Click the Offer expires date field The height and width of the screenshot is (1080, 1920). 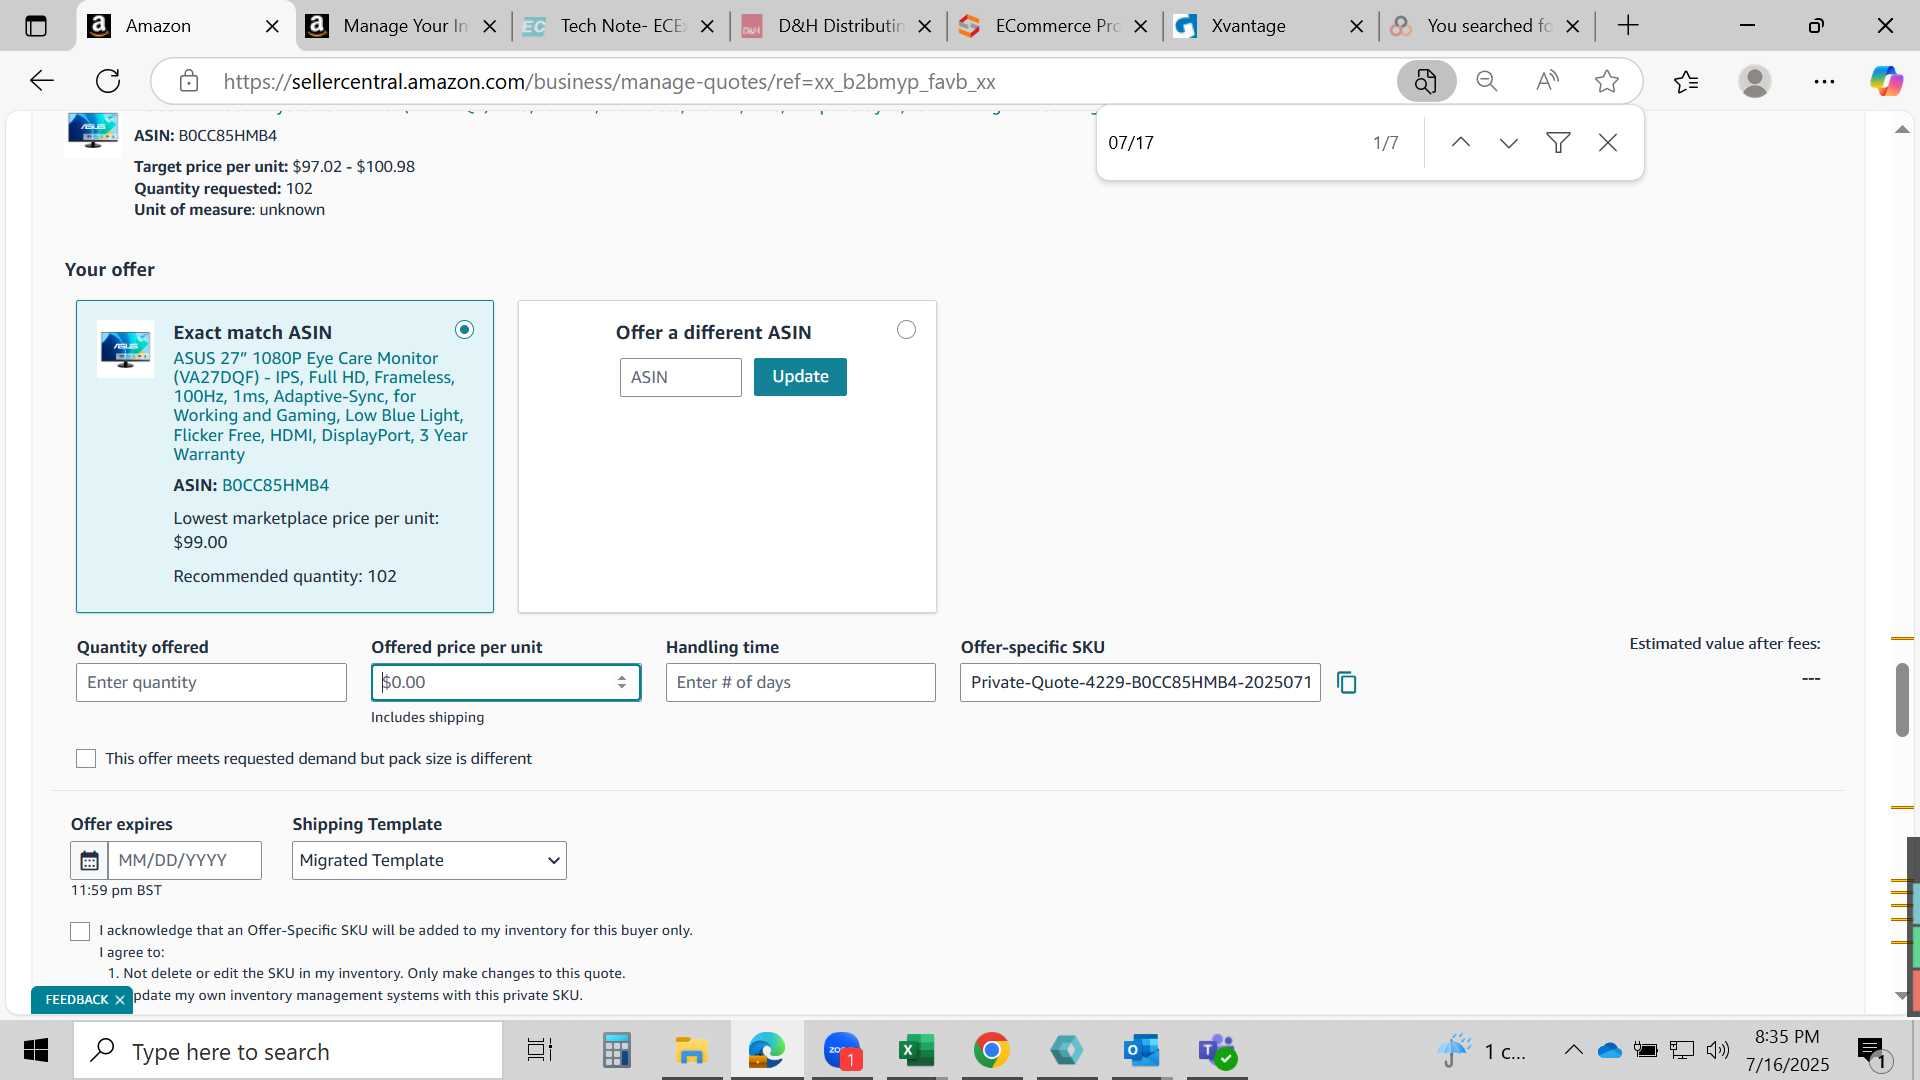click(x=185, y=860)
